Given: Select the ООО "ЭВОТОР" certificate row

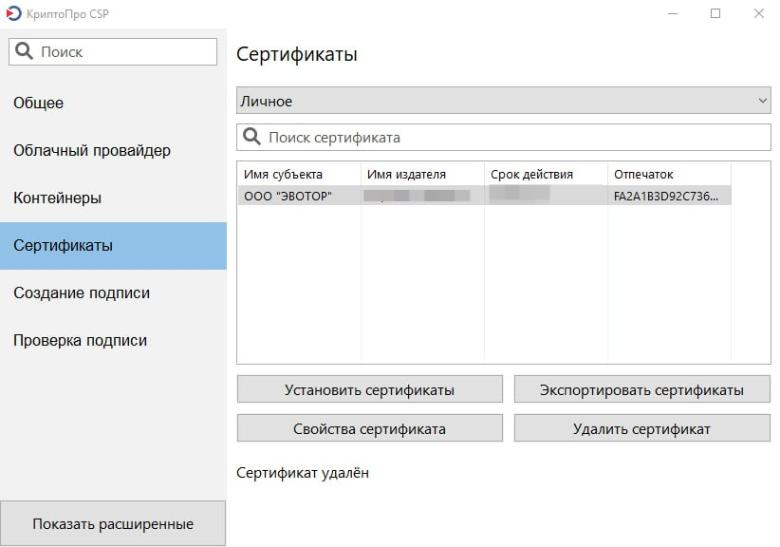Looking at the screenshot, I should coord(484,195).
